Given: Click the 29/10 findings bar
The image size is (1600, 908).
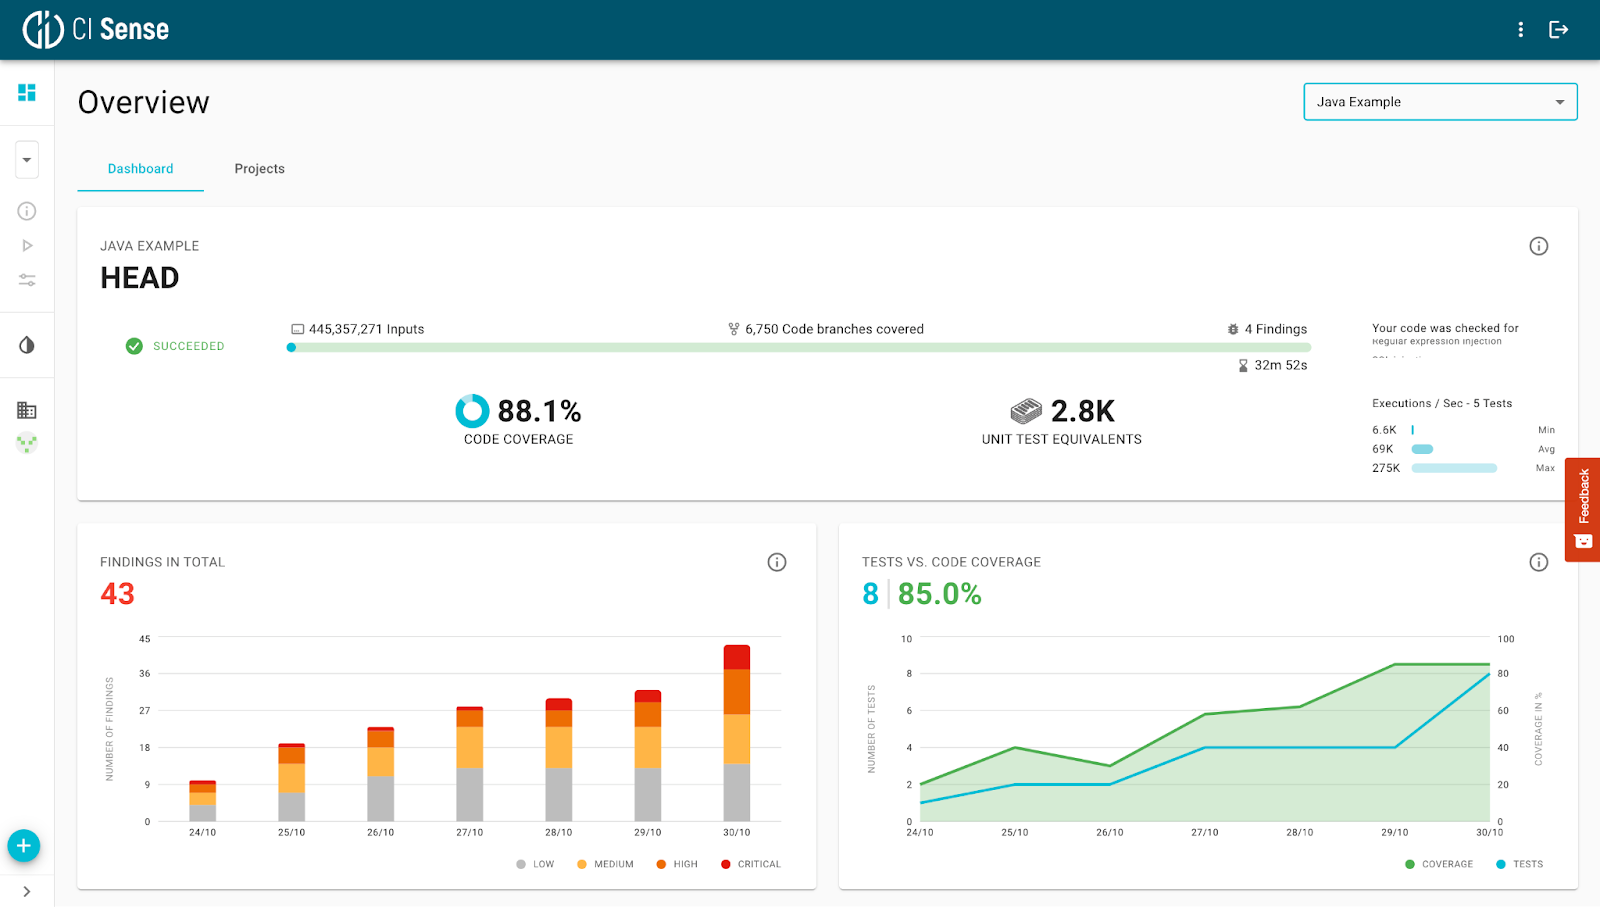Looking at the screenshot, I should point(648,756).
